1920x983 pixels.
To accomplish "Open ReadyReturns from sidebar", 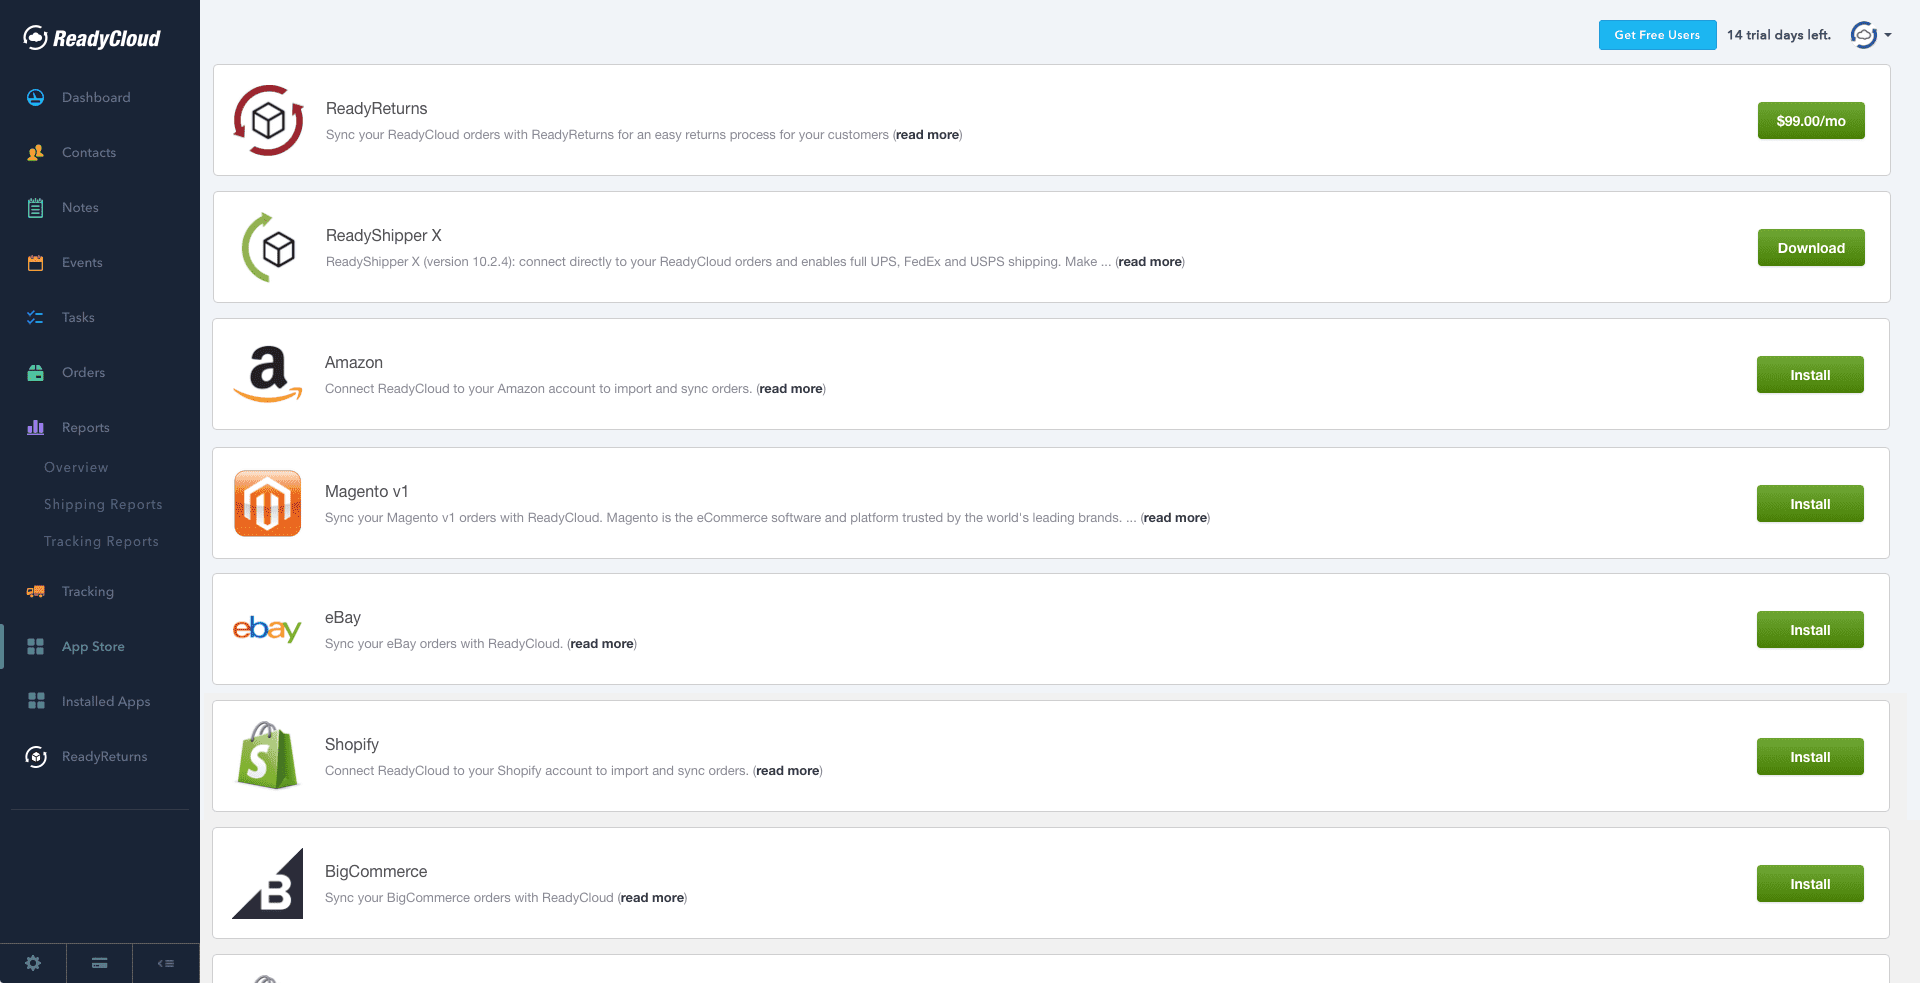I will click(x=104, y=756).
